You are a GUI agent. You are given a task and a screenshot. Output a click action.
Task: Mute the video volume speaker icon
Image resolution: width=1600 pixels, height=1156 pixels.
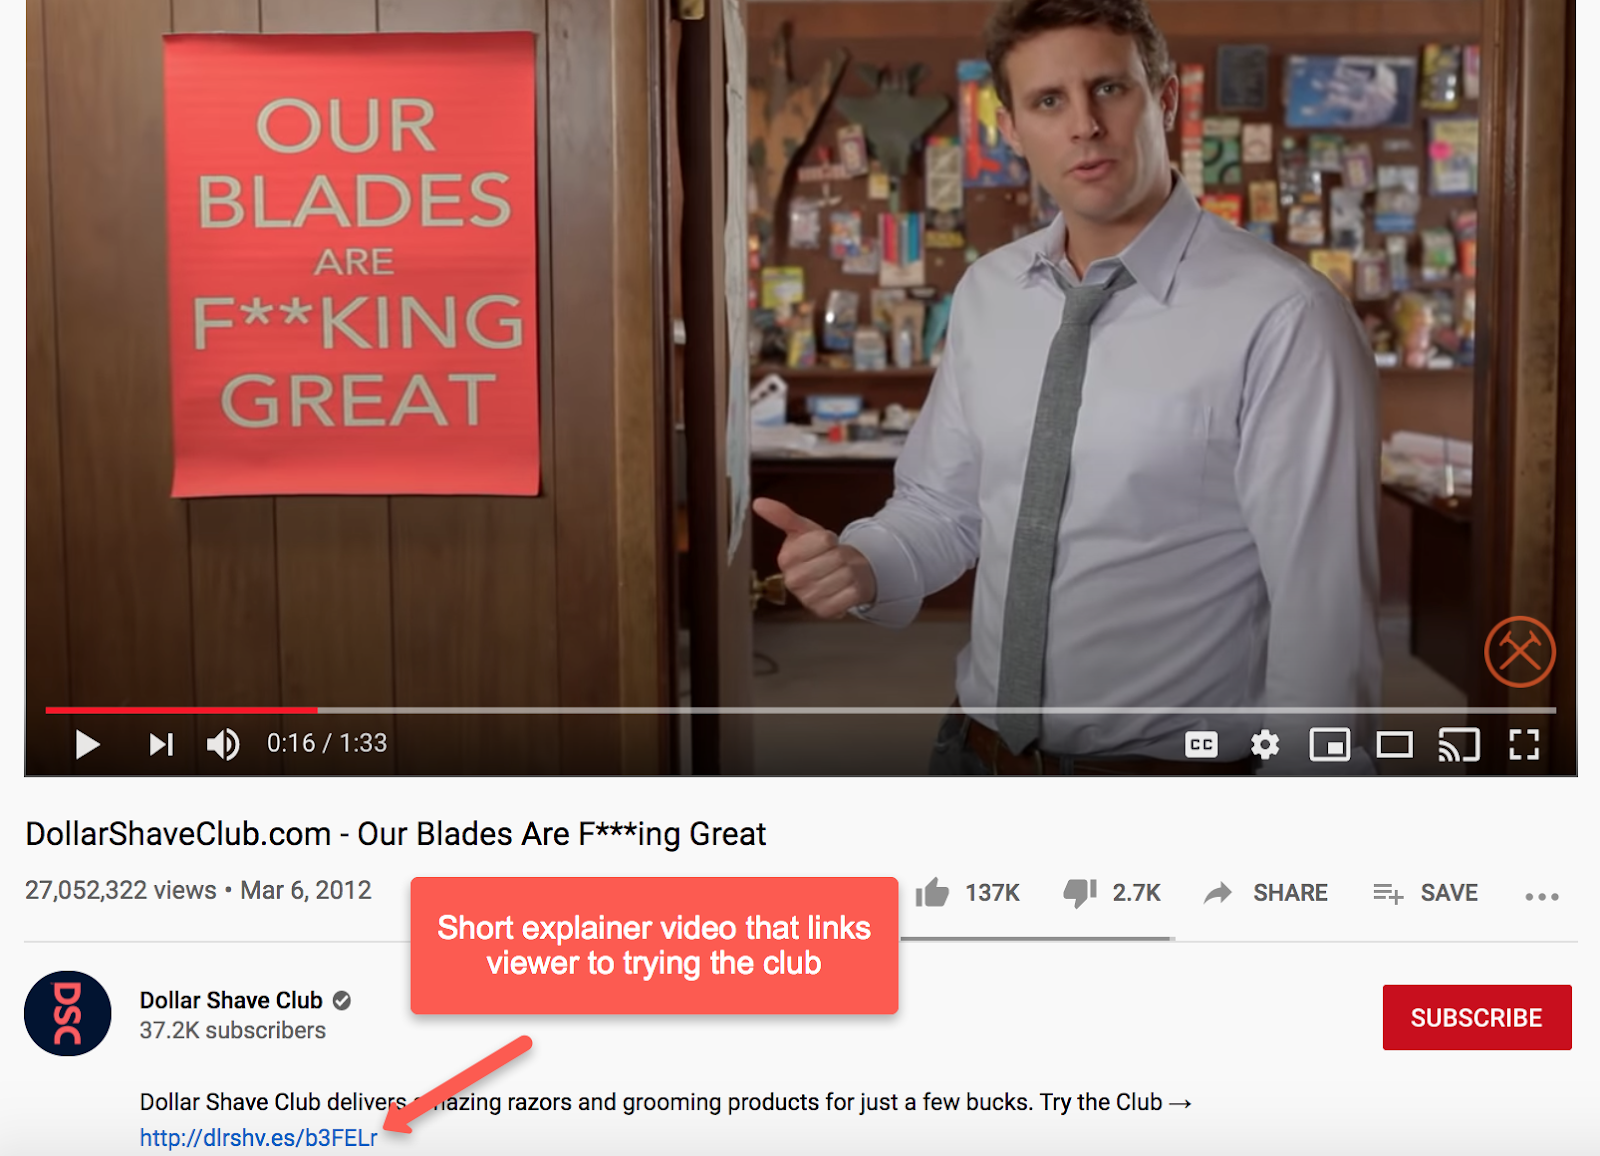click(x=223, y=744)
